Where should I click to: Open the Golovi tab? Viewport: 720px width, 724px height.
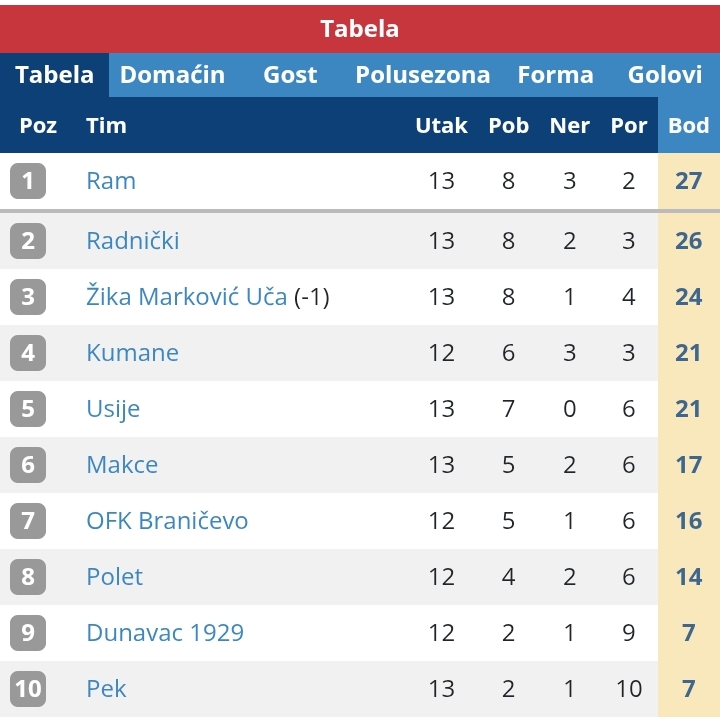(665, 75)
